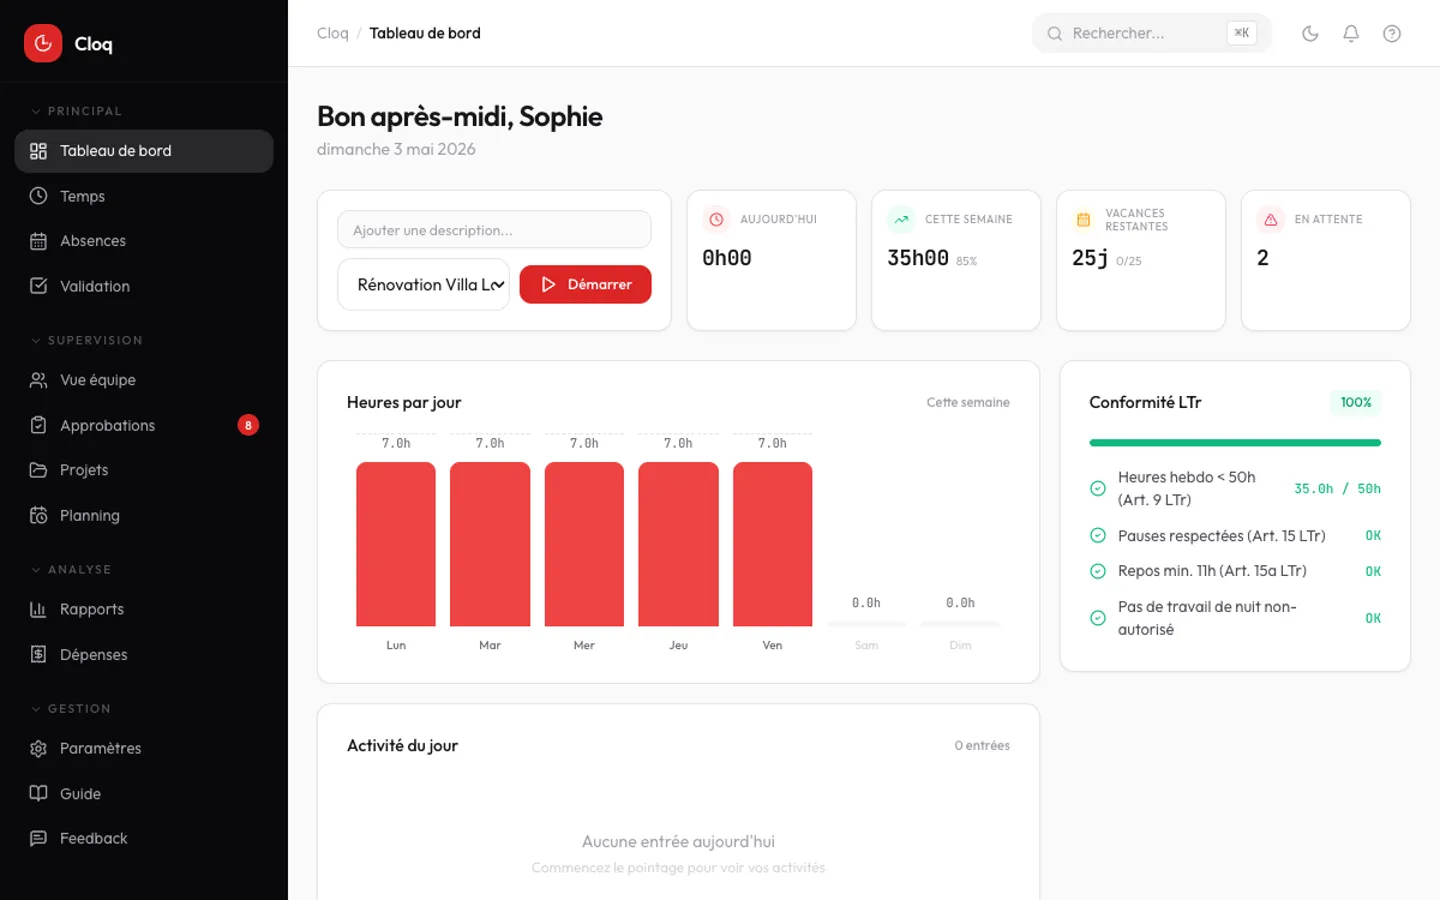
Task: Open Rapports page
Action: [144, 609]
